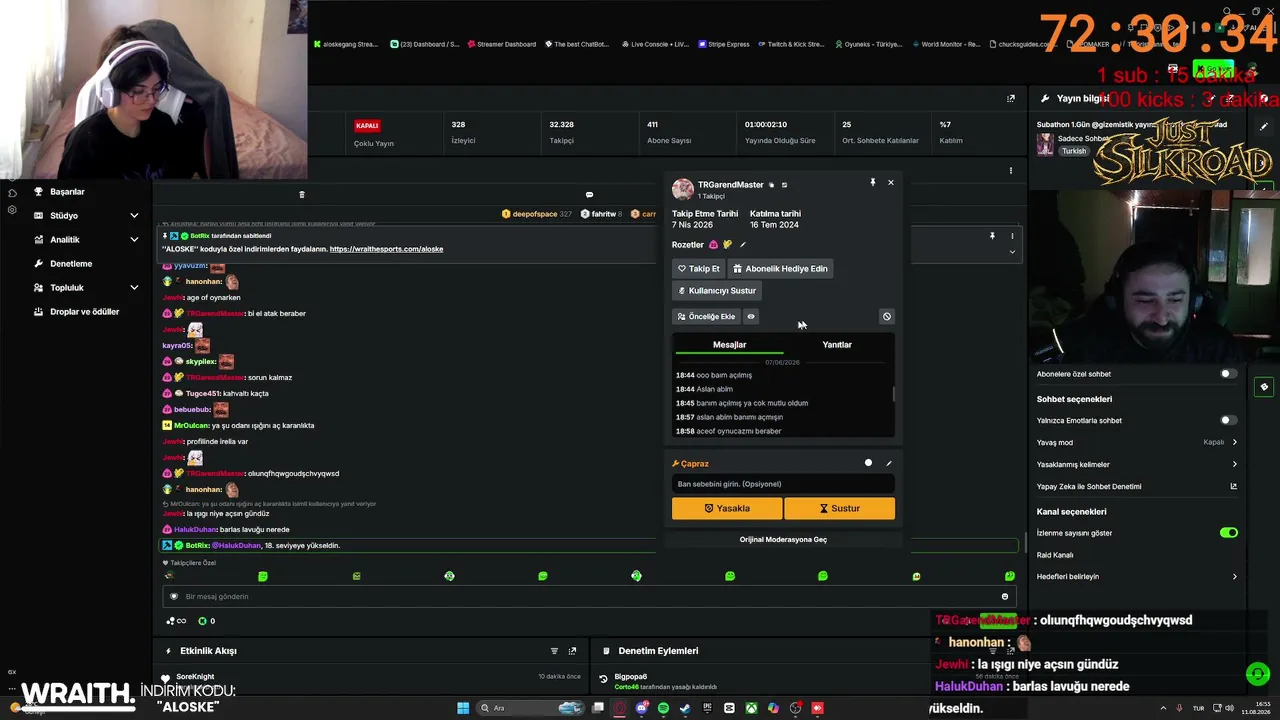Viewport: 1280px width, 720px height.
Task: Click the taskbar search box Ara
Action: pos(531,708)
